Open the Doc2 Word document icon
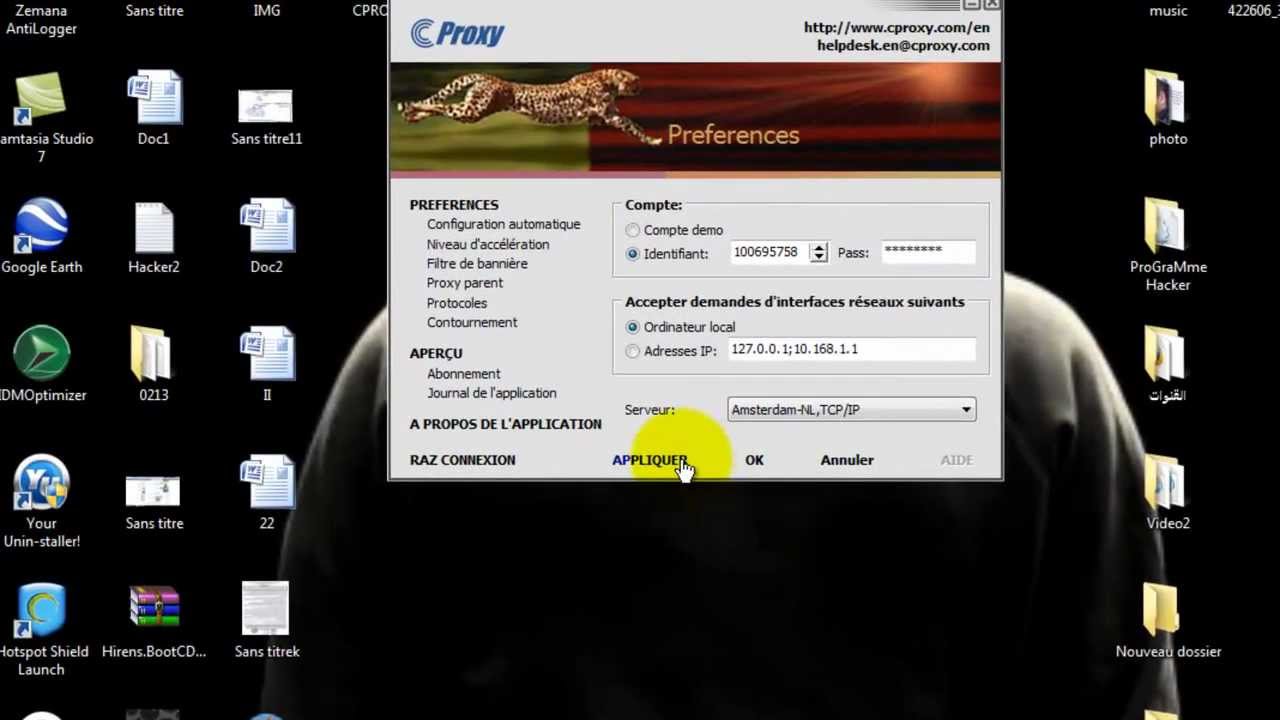Screen dimensions: 1280x720 pyautogui.click(x=267, y=226)
